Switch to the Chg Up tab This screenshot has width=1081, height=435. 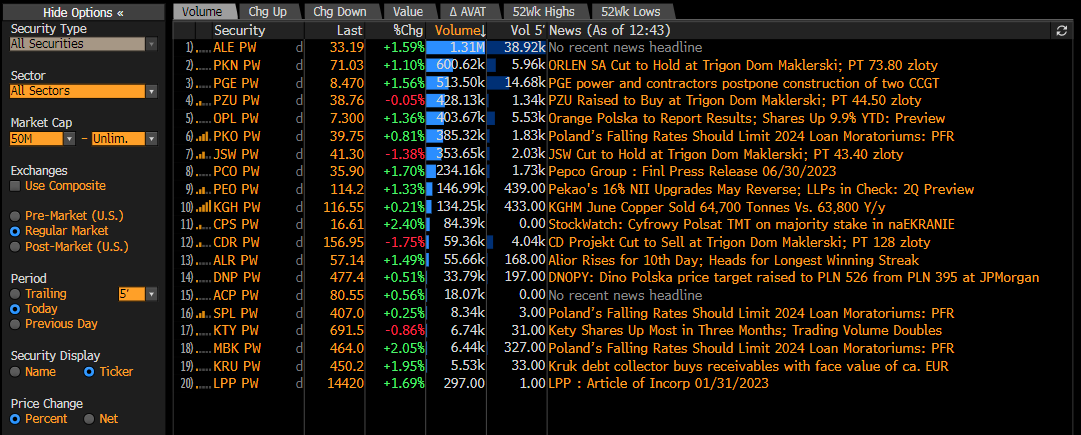click(268, 12)
